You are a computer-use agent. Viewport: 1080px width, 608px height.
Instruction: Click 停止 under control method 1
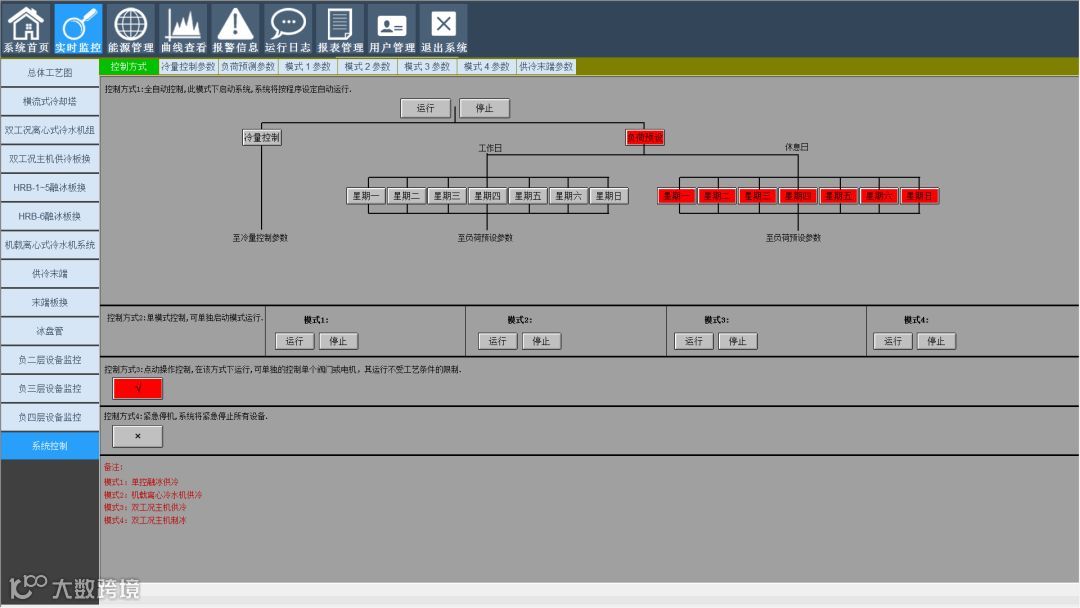coord(484,108)
